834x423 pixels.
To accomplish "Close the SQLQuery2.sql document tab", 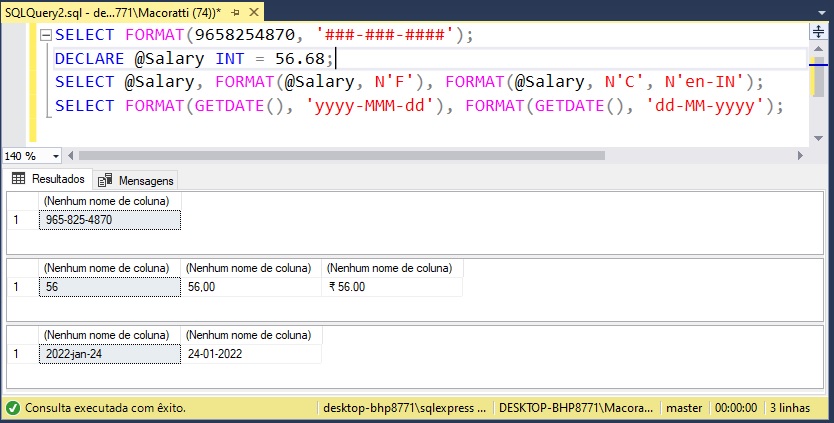I will tap(254, 12).
